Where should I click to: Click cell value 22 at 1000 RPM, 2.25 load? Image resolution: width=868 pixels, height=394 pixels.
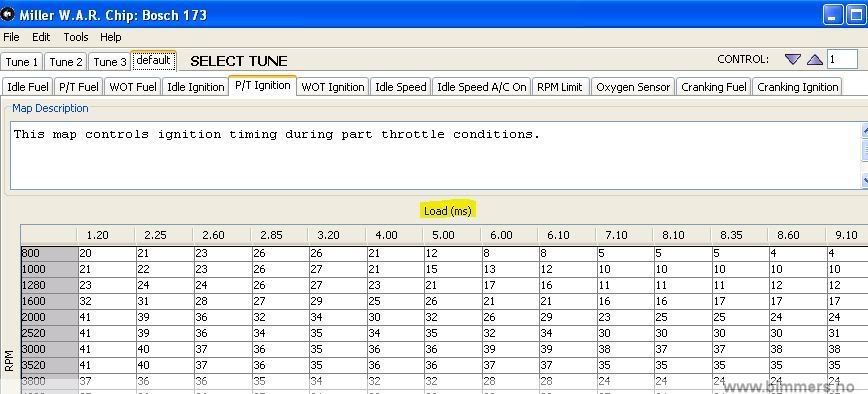pos(164,269)
